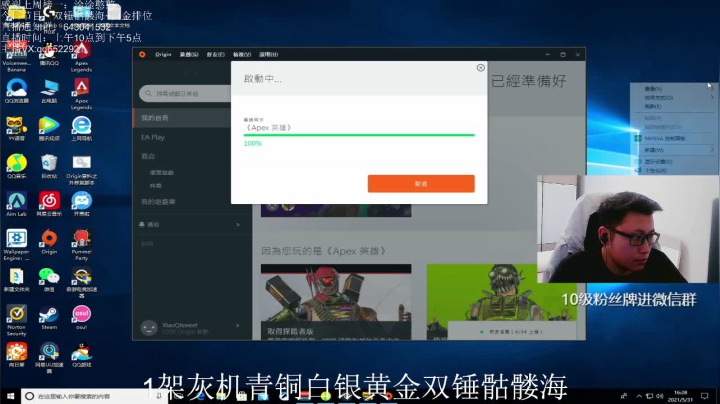Launch QQ游戏 from the desktop
The image size is (720, 404).
81,355
